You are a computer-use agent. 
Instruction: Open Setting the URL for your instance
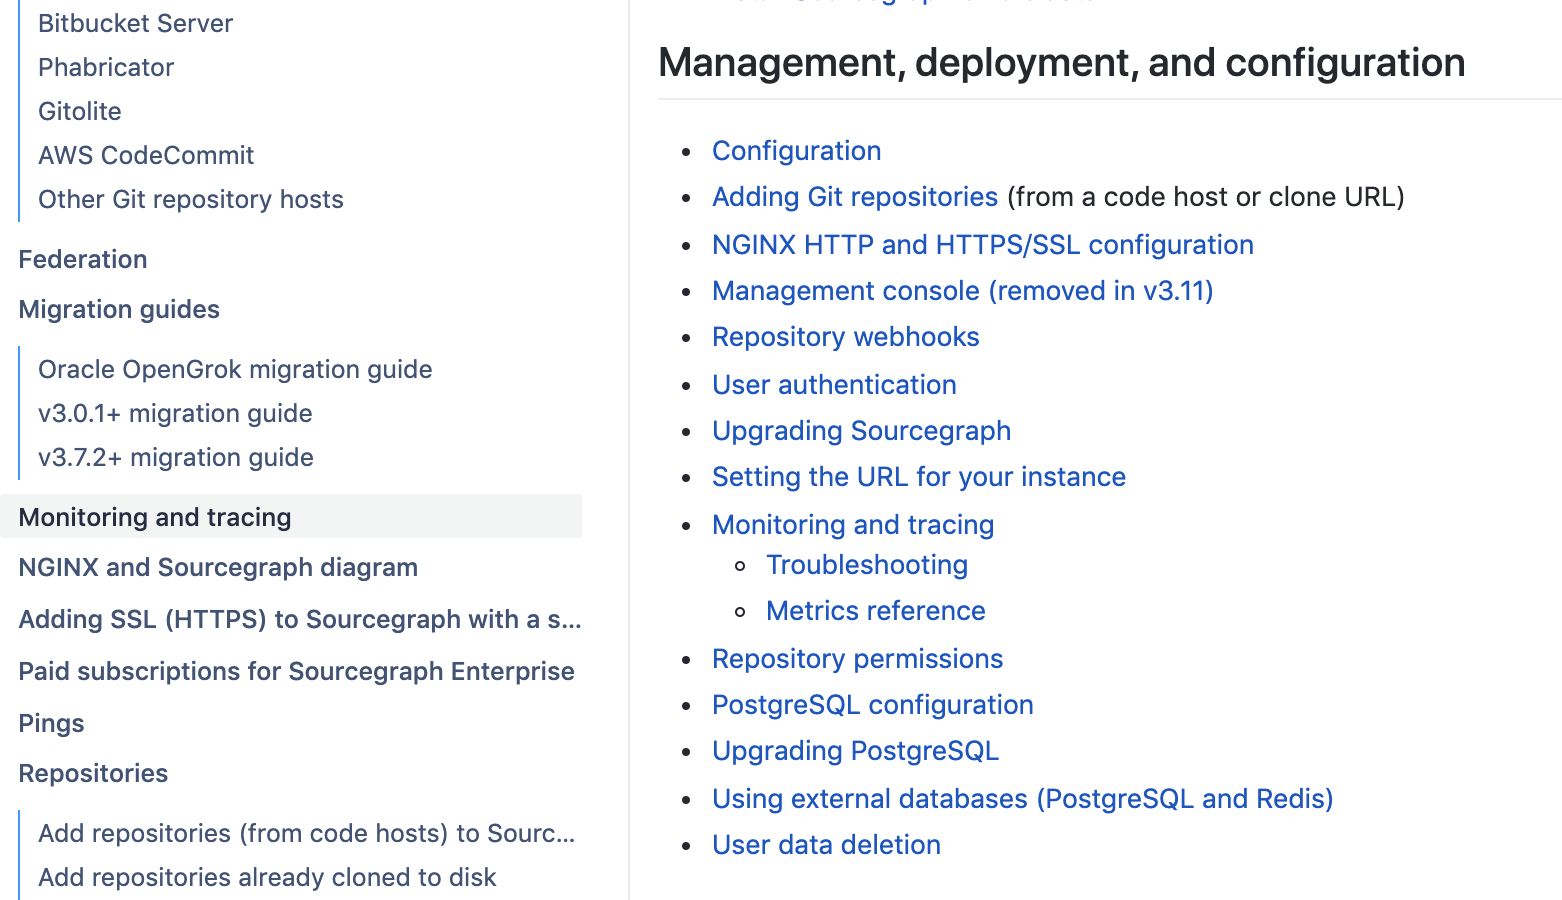click(x=919, y=477)
